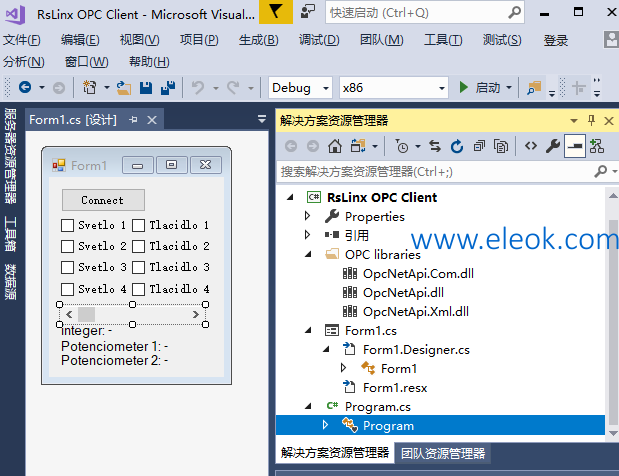The image size is (619, 476).
Task: Expand the 引用 references node
Action: pos(308,235)
